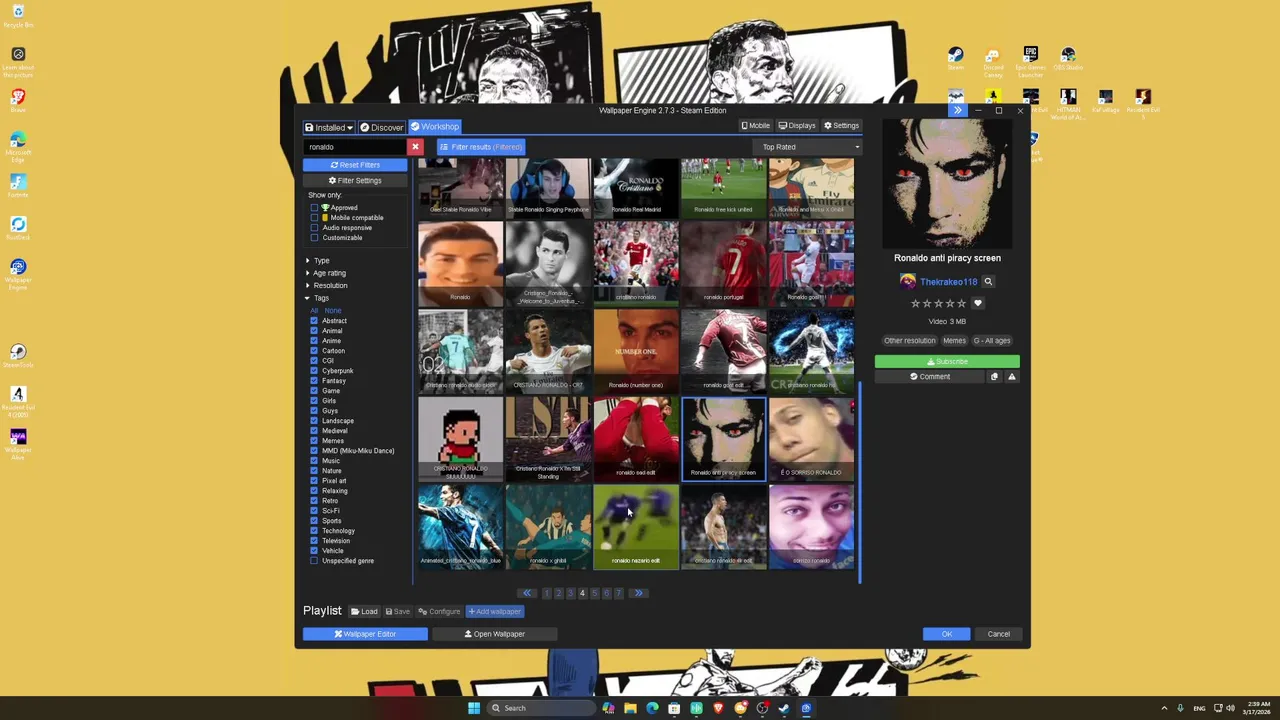Screen dimensions: 1280x720
Task: Enable the Approved filter checkbox
Action: (314, 208)
